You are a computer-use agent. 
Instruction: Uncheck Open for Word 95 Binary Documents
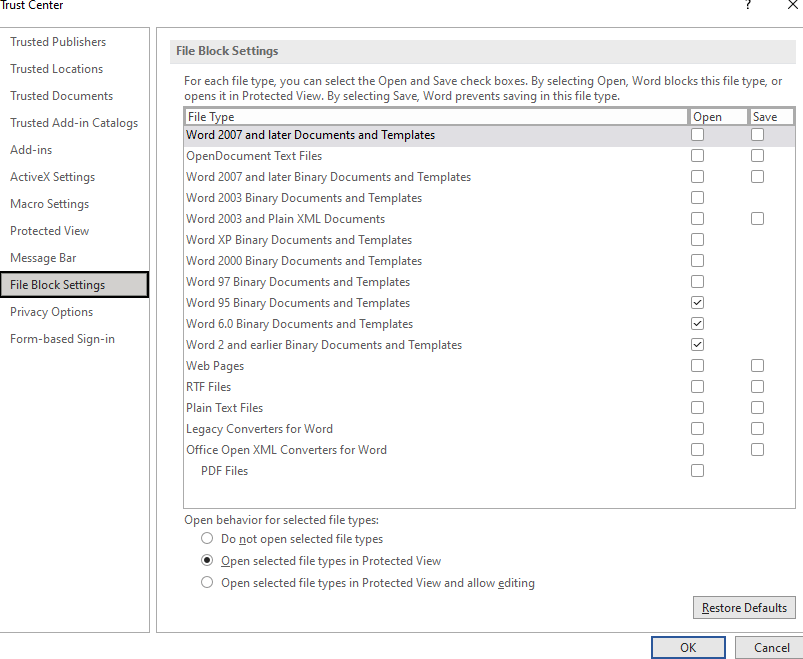[697, 303]
